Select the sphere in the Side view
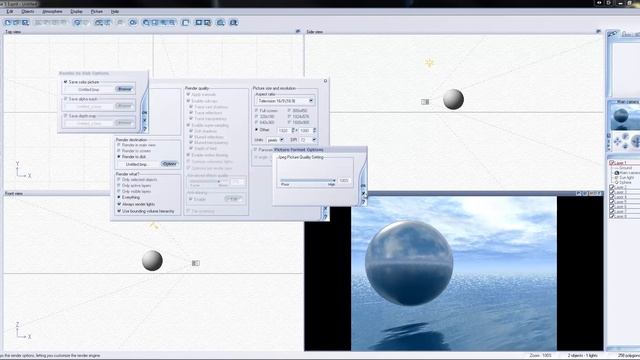The width and height of the screenshot is (640, 360). pyautogui.click(x=453, y=99)
